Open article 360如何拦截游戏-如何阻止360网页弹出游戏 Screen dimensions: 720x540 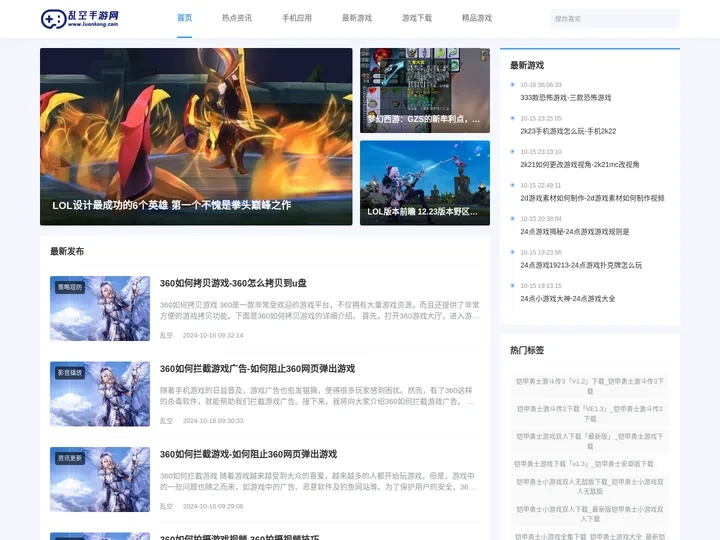[x=248, y=454]
